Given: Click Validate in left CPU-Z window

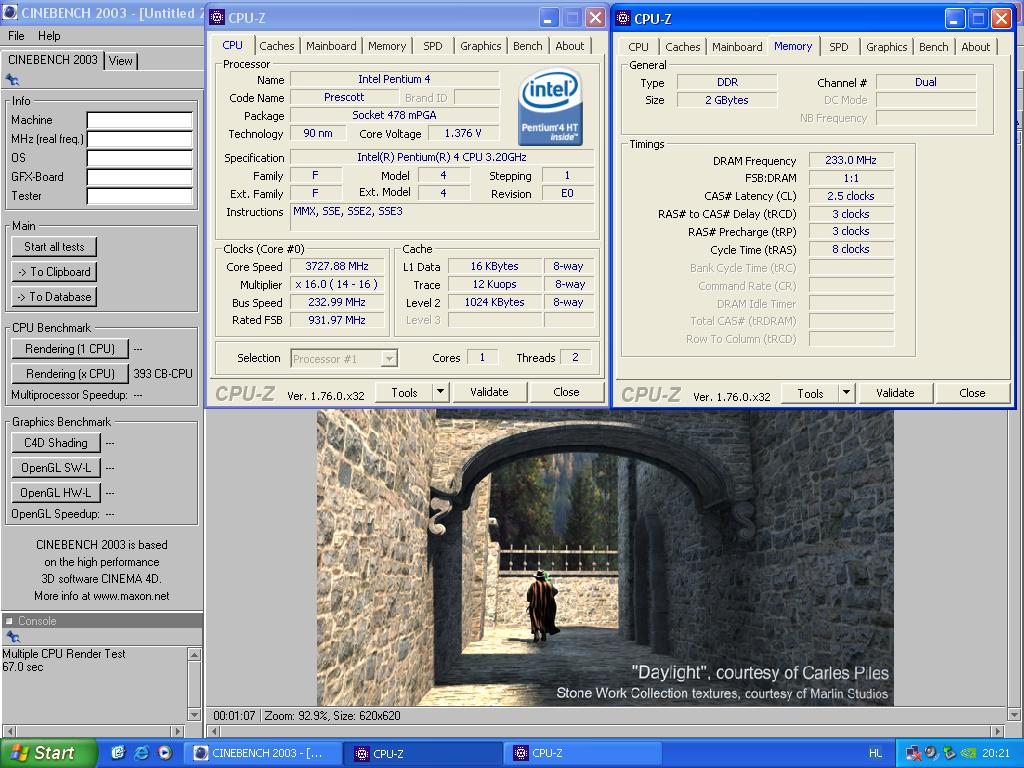Looking at the screenshot, I should click(x=489, y=392).
